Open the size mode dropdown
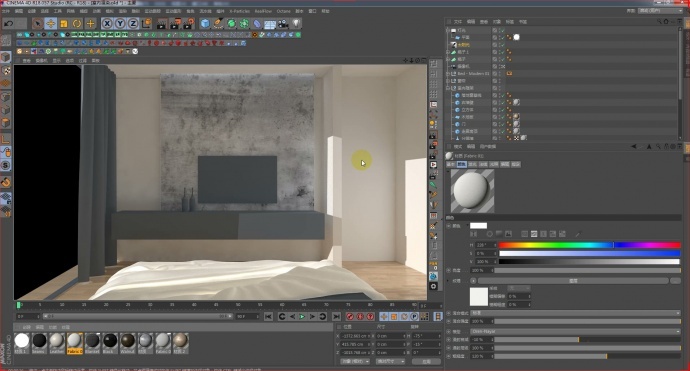 [390, 361]
